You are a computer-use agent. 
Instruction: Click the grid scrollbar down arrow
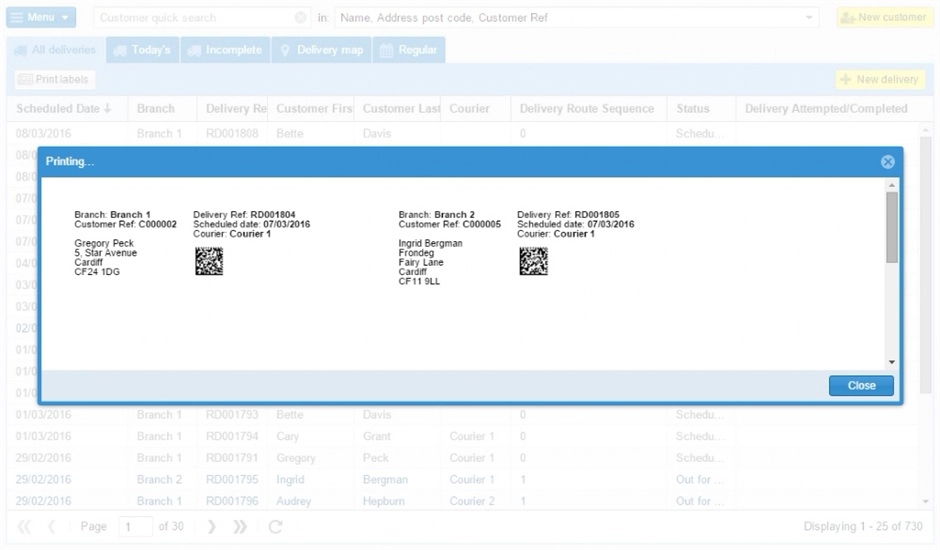[x=926, y=501]
